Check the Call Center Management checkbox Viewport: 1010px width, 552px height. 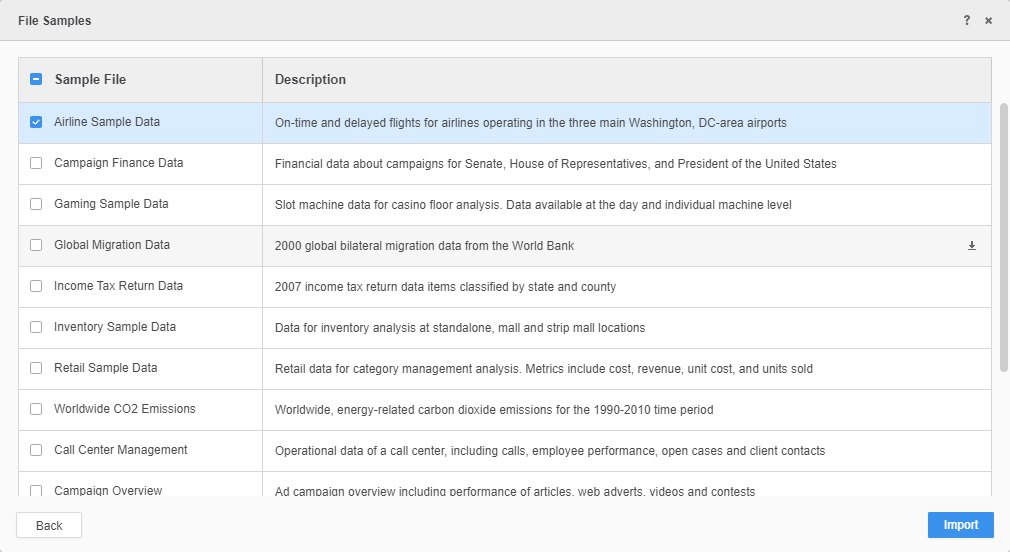(36, 450)
